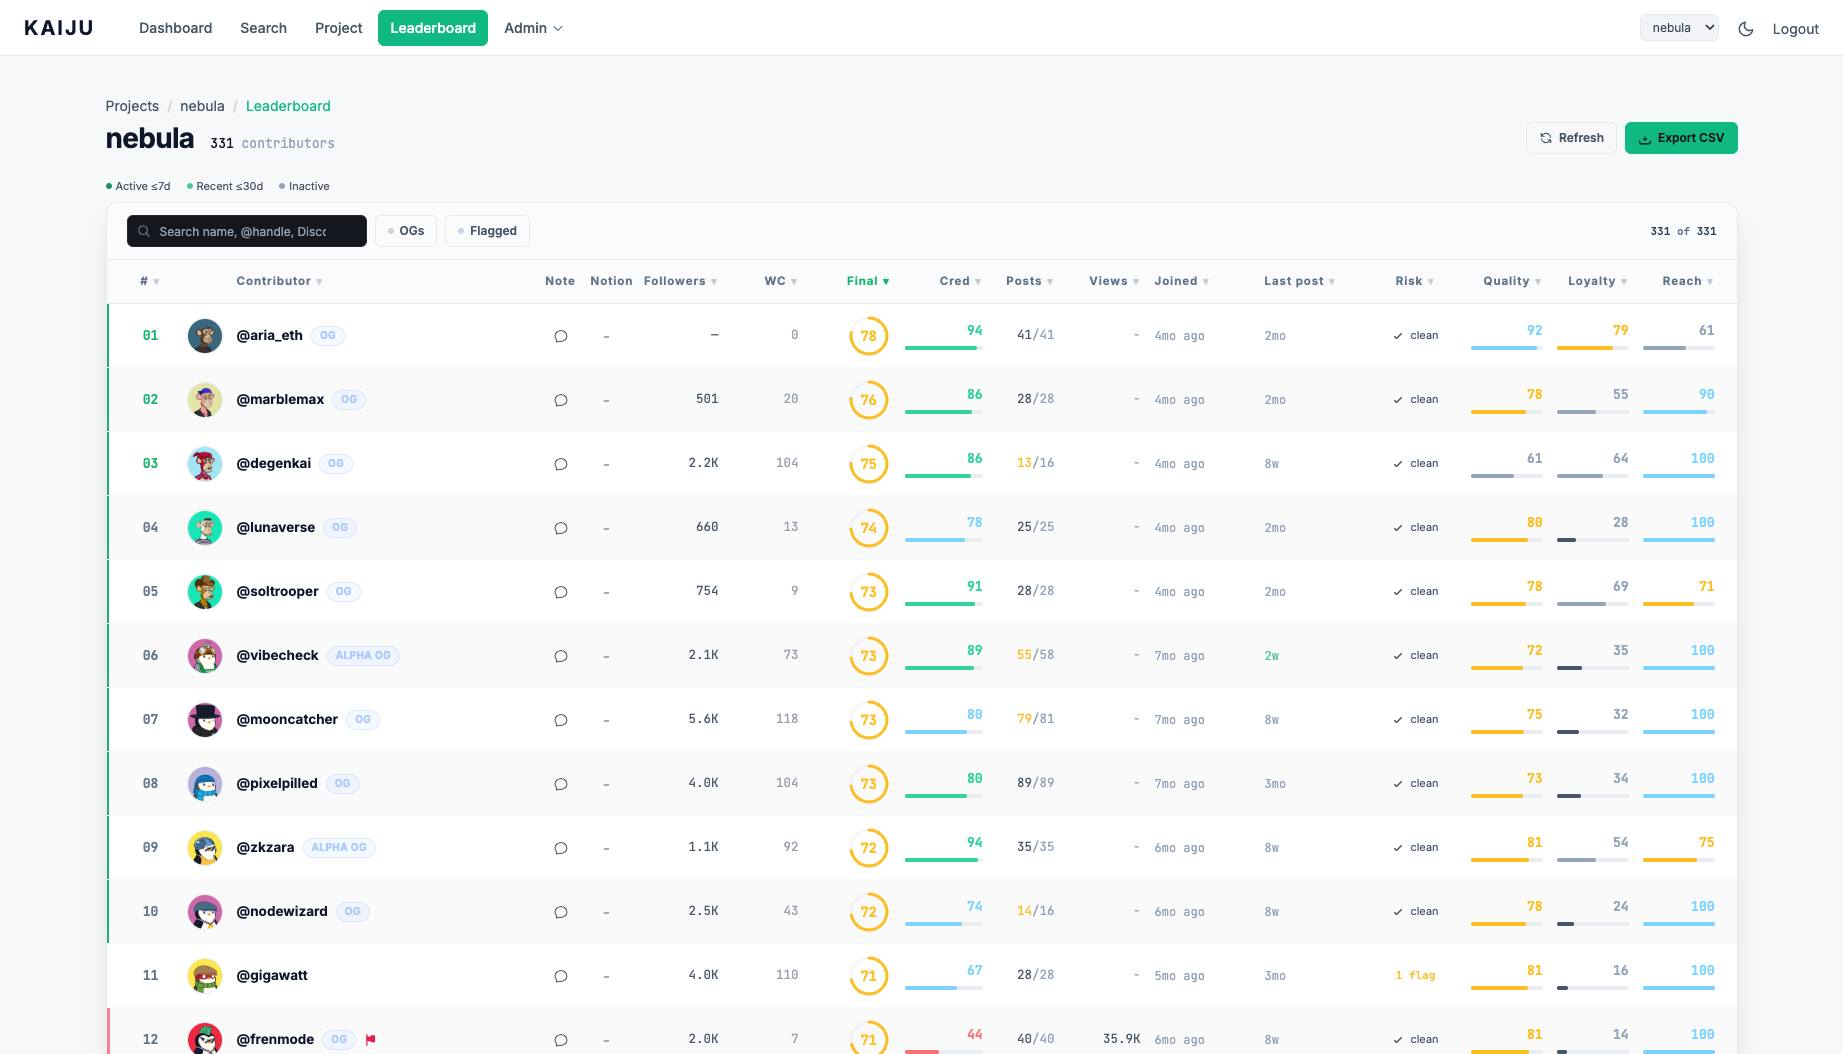Click the KAIJU logo

(59, 28)
